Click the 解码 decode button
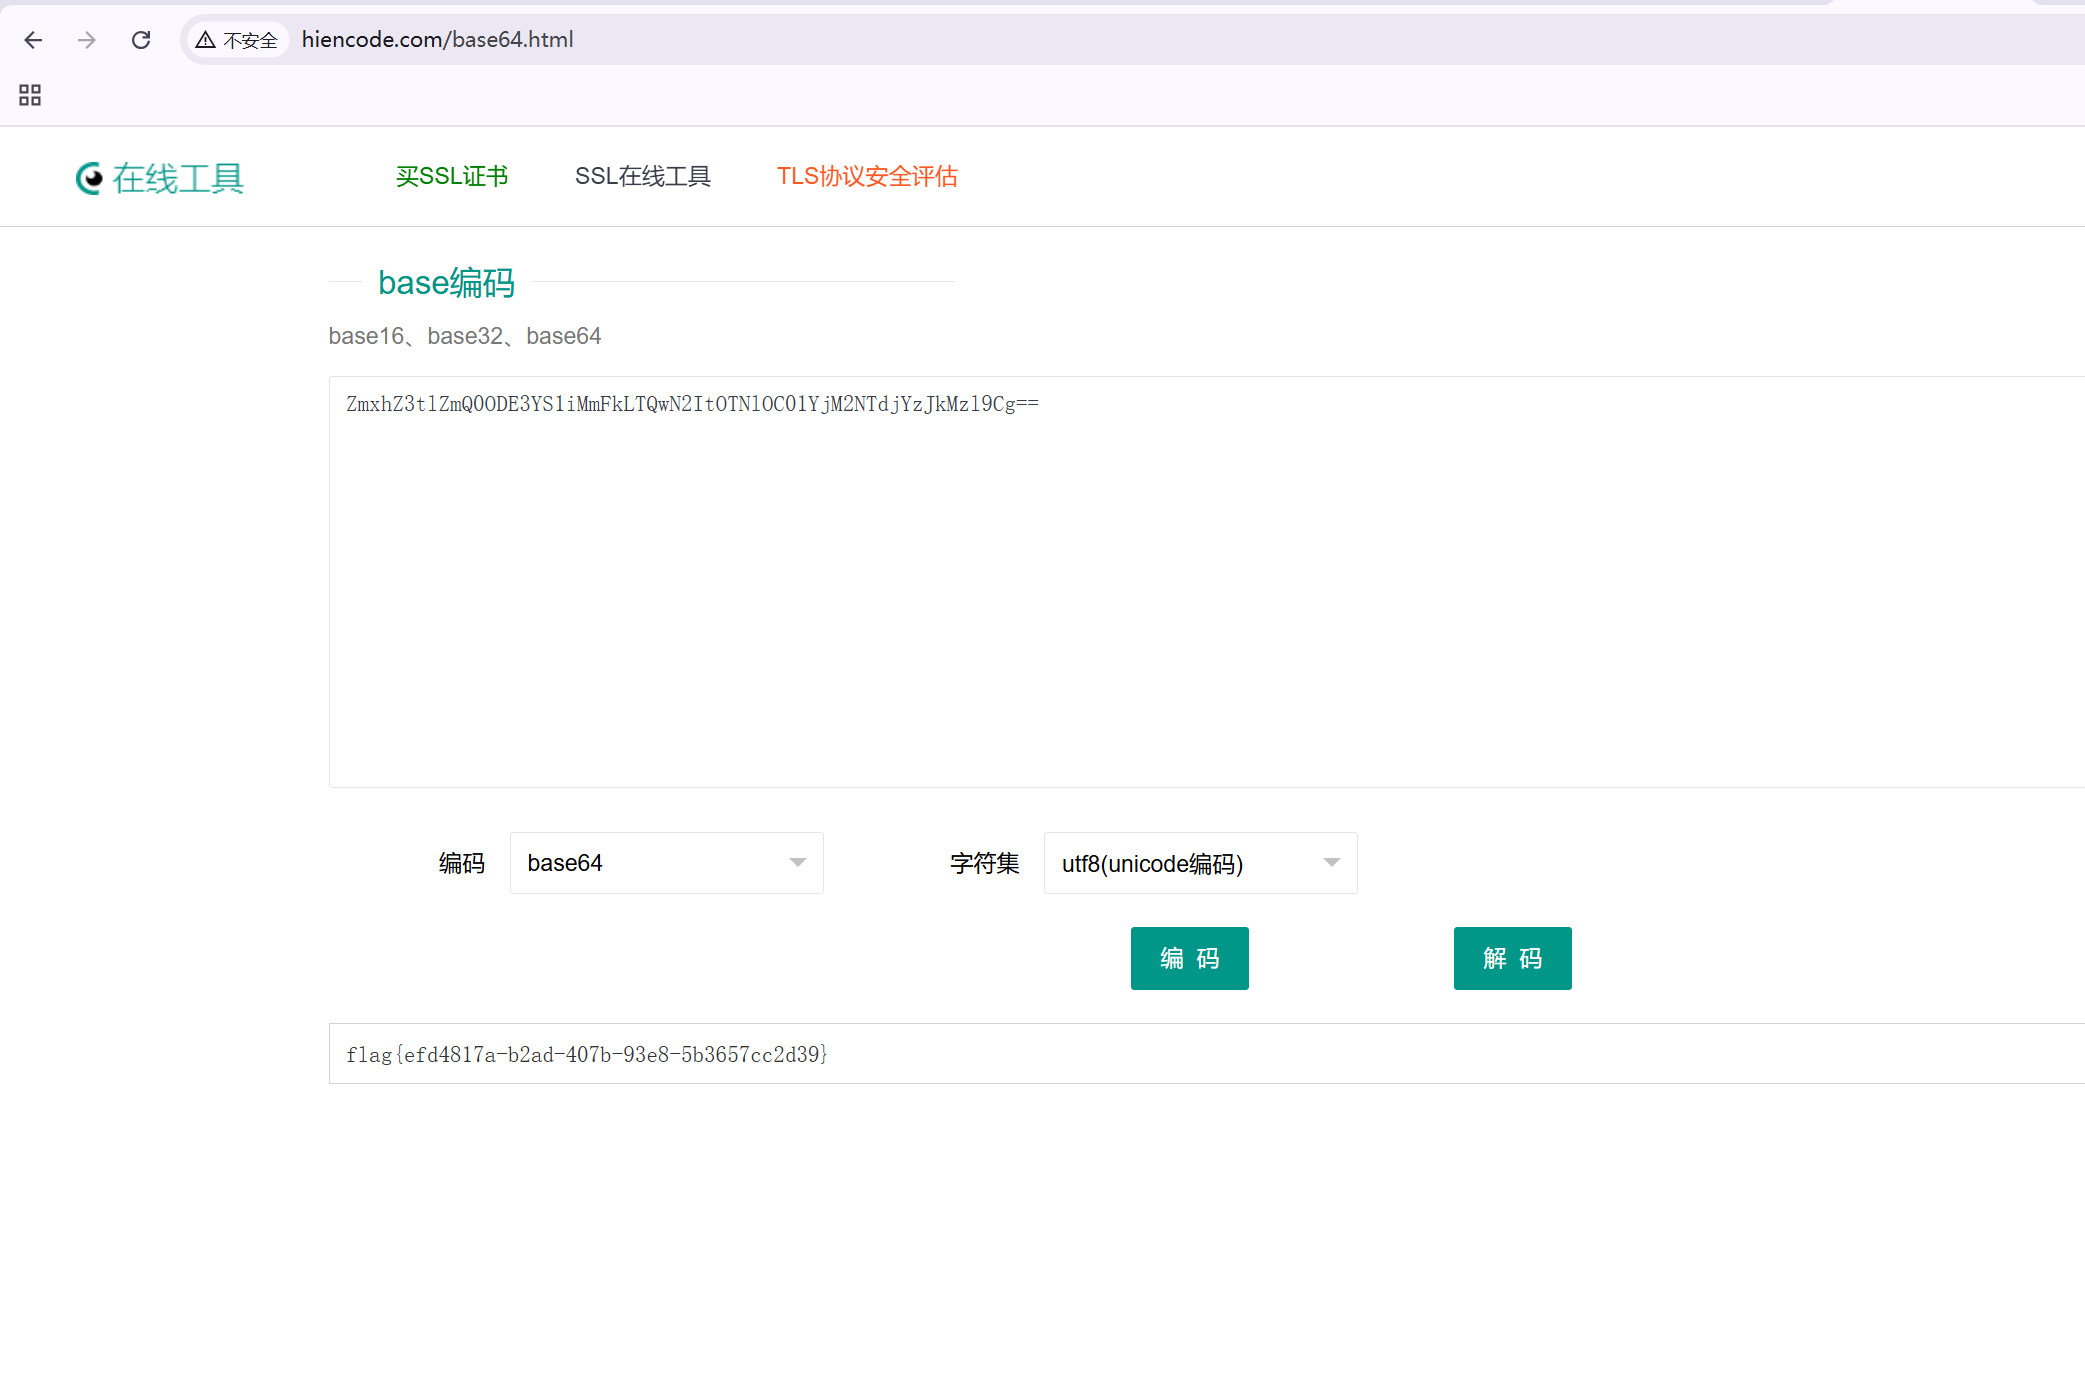 pyautogui.click(x=1512, y=958)
